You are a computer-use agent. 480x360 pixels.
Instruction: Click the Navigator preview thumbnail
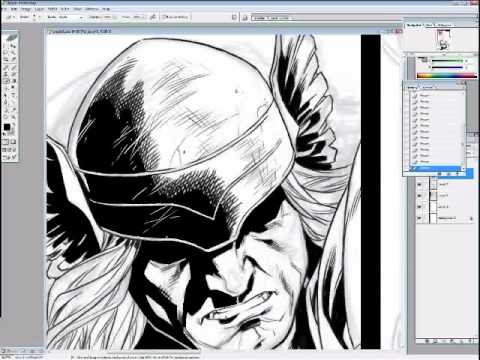(x=443, y=39)
